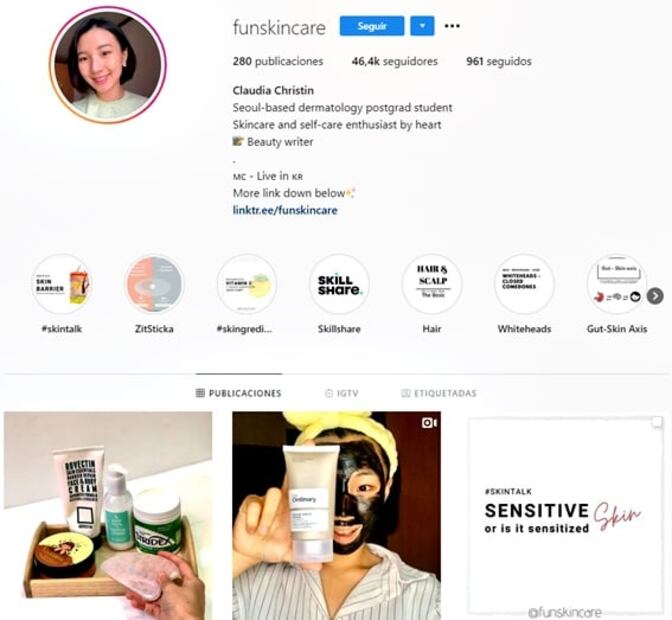Open the #skingredi... highlight circle
Viewport: 672px width, 620px height.
(247, 284)
